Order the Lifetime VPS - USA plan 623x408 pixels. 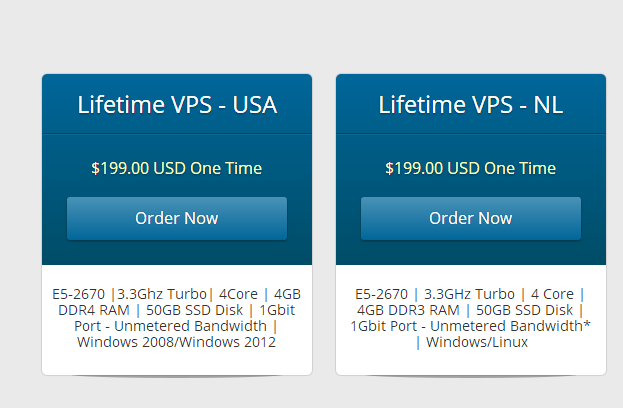(x=177, y=219)
